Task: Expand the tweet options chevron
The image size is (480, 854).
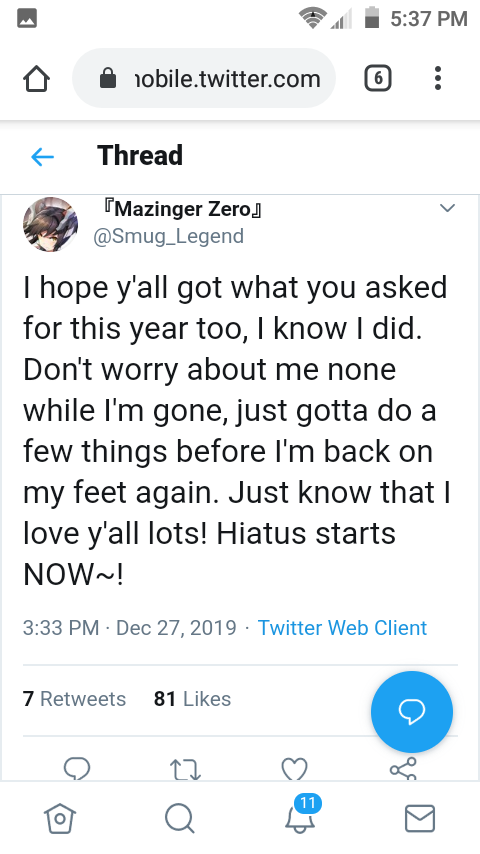Action: pyautogui.click(x=447, y=208)
